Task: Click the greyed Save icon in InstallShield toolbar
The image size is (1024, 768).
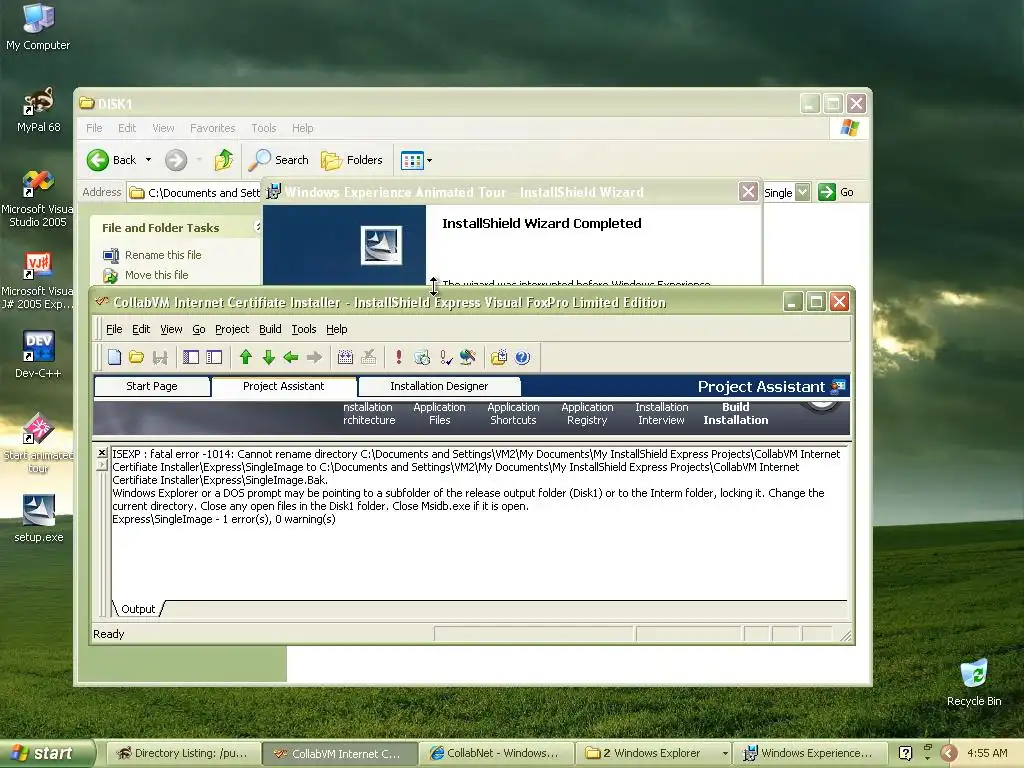Action: click(160, 357)
